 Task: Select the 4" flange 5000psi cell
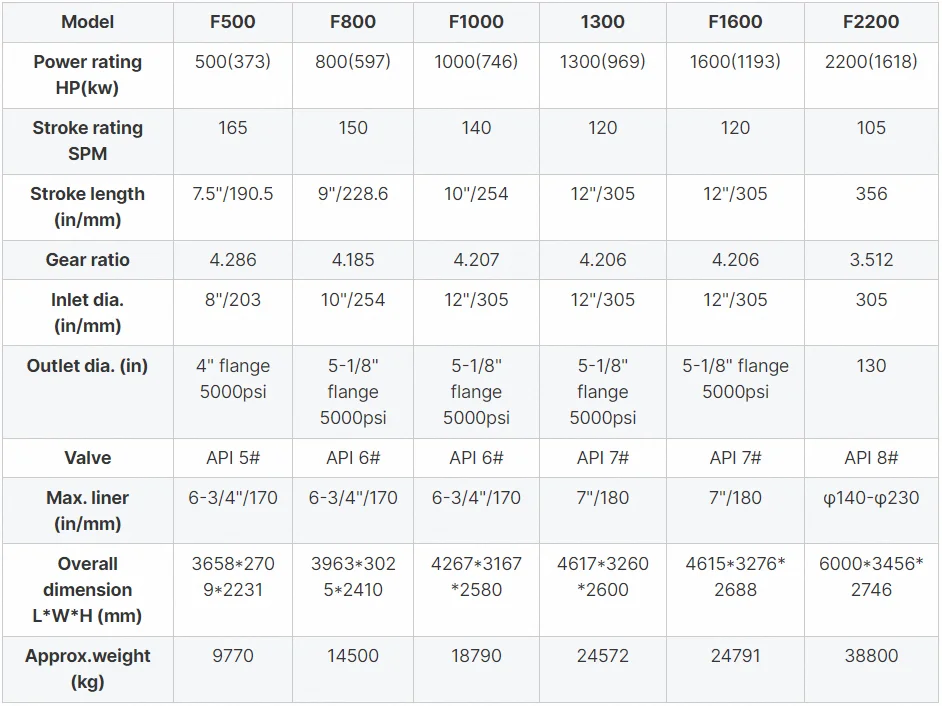[x=232, y=379]
